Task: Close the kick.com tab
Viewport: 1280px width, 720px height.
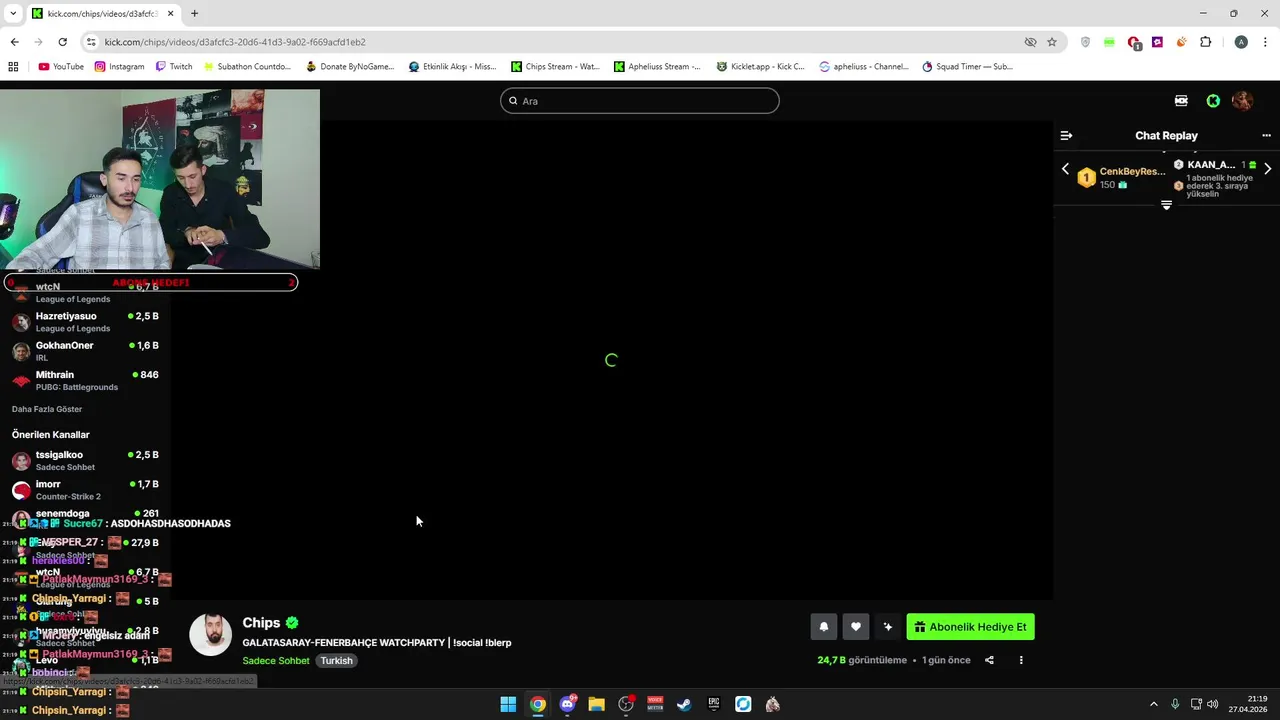Action: tap(170, 14)
